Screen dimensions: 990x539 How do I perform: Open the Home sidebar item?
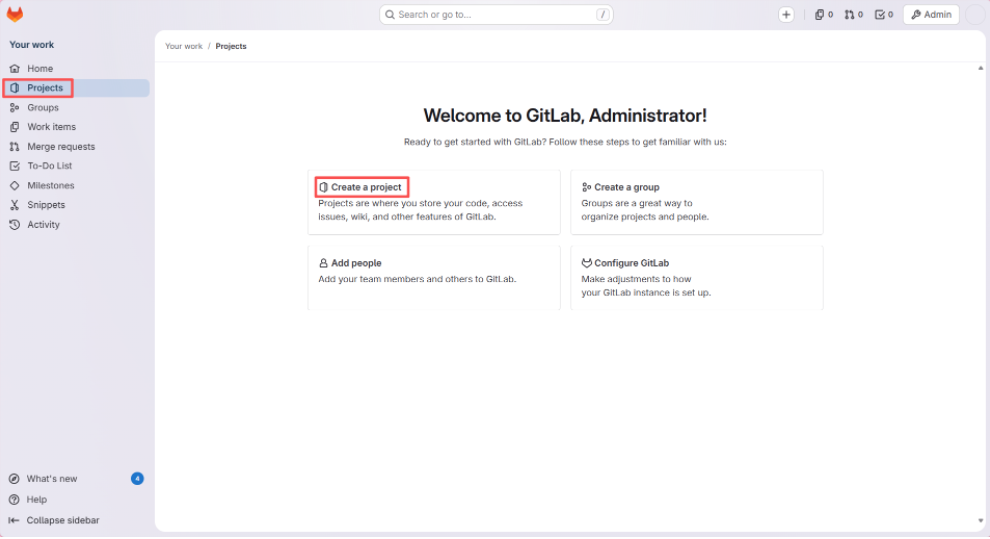tap(76, 68)
